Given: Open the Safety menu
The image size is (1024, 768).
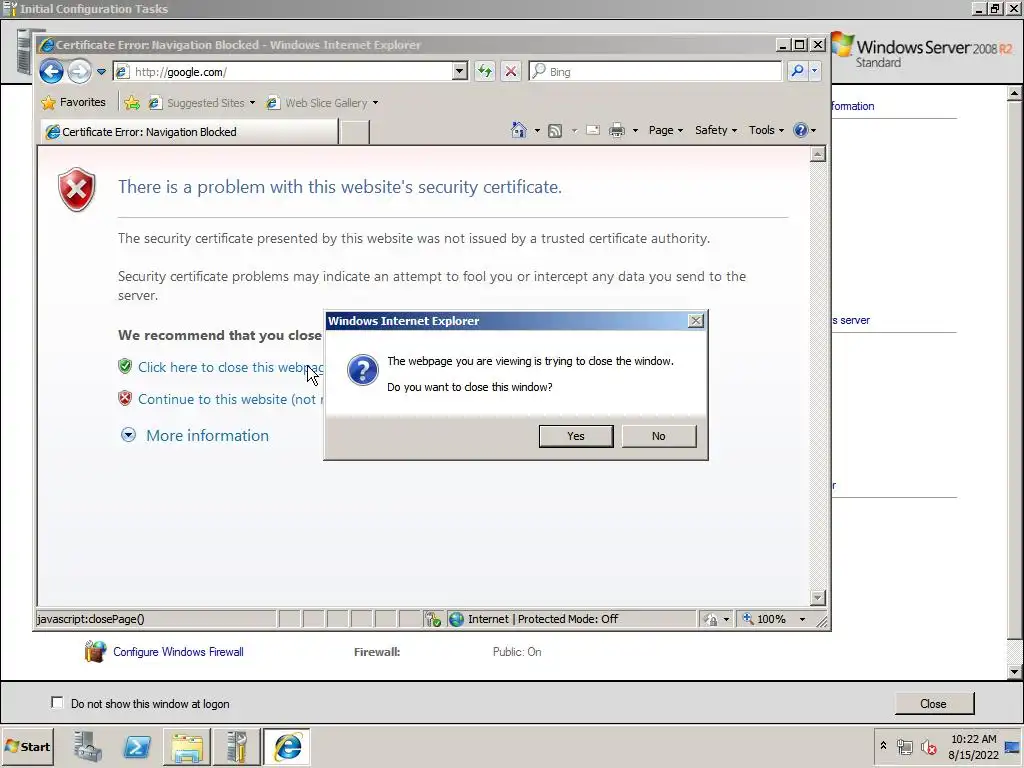Looking at the screenshot, I should click(716, 130).
